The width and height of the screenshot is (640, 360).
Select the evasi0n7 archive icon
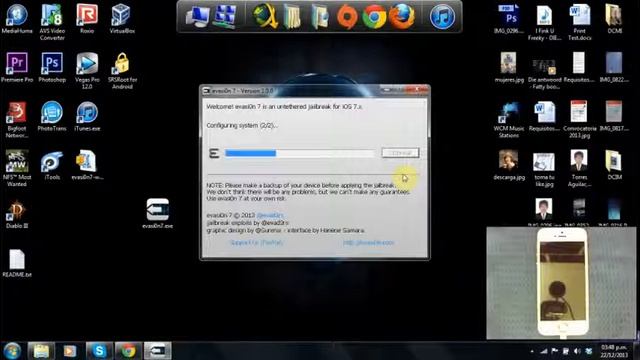point(87,165)
